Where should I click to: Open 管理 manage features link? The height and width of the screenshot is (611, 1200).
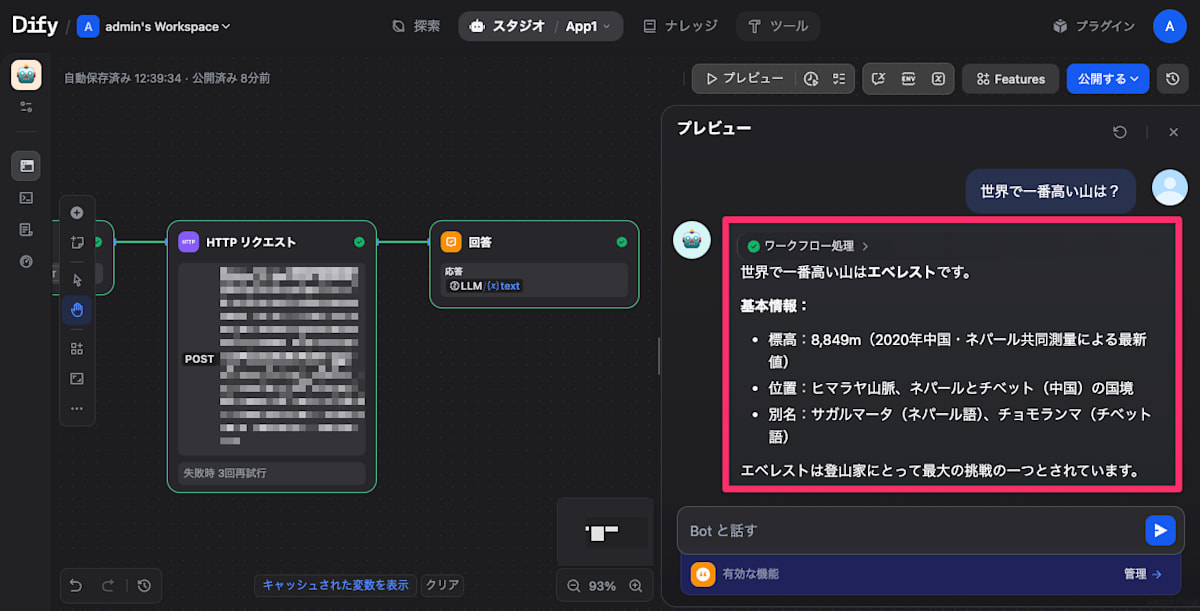(x=1141, y=574)
